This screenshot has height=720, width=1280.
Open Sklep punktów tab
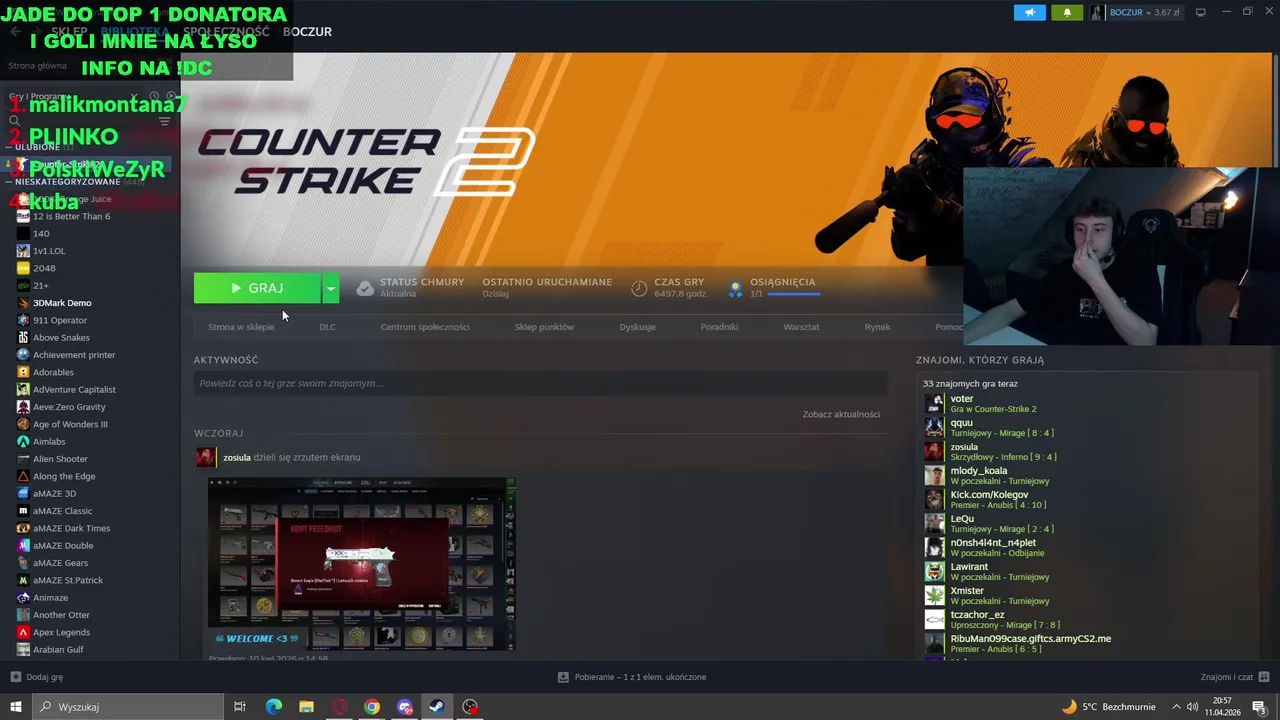544,327
